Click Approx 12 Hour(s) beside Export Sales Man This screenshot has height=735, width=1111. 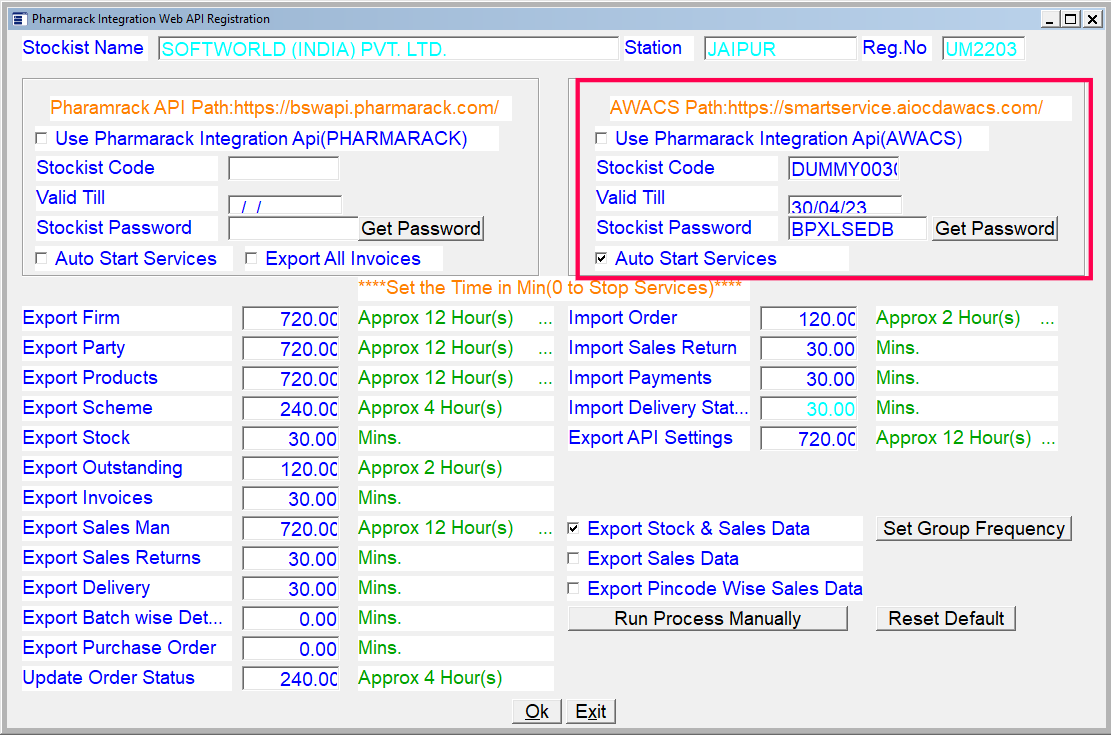436,528
